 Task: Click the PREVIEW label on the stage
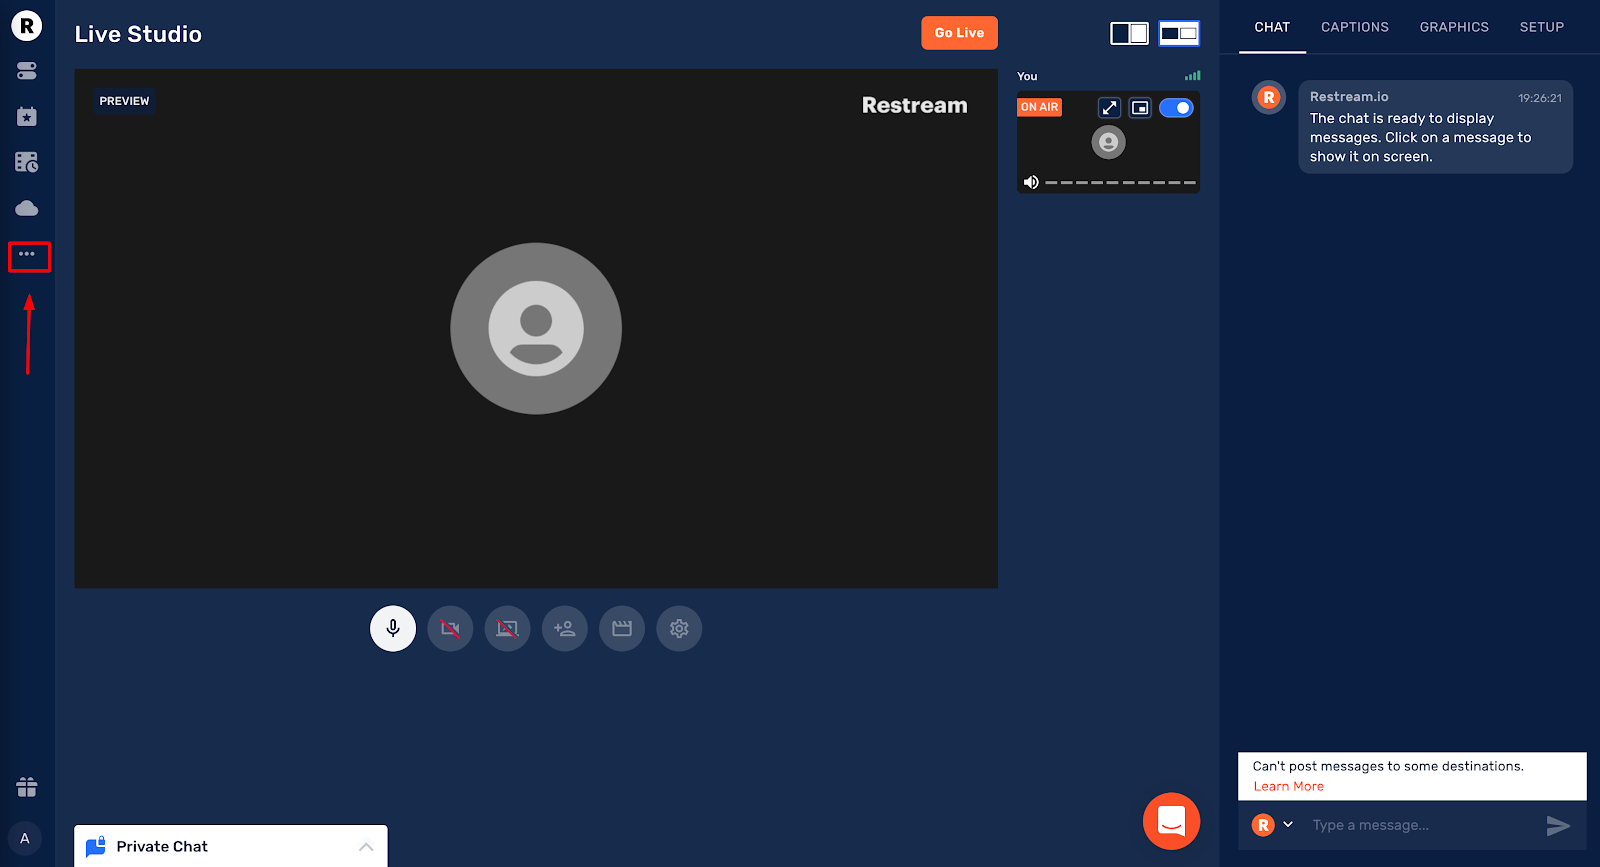(124, 101)
